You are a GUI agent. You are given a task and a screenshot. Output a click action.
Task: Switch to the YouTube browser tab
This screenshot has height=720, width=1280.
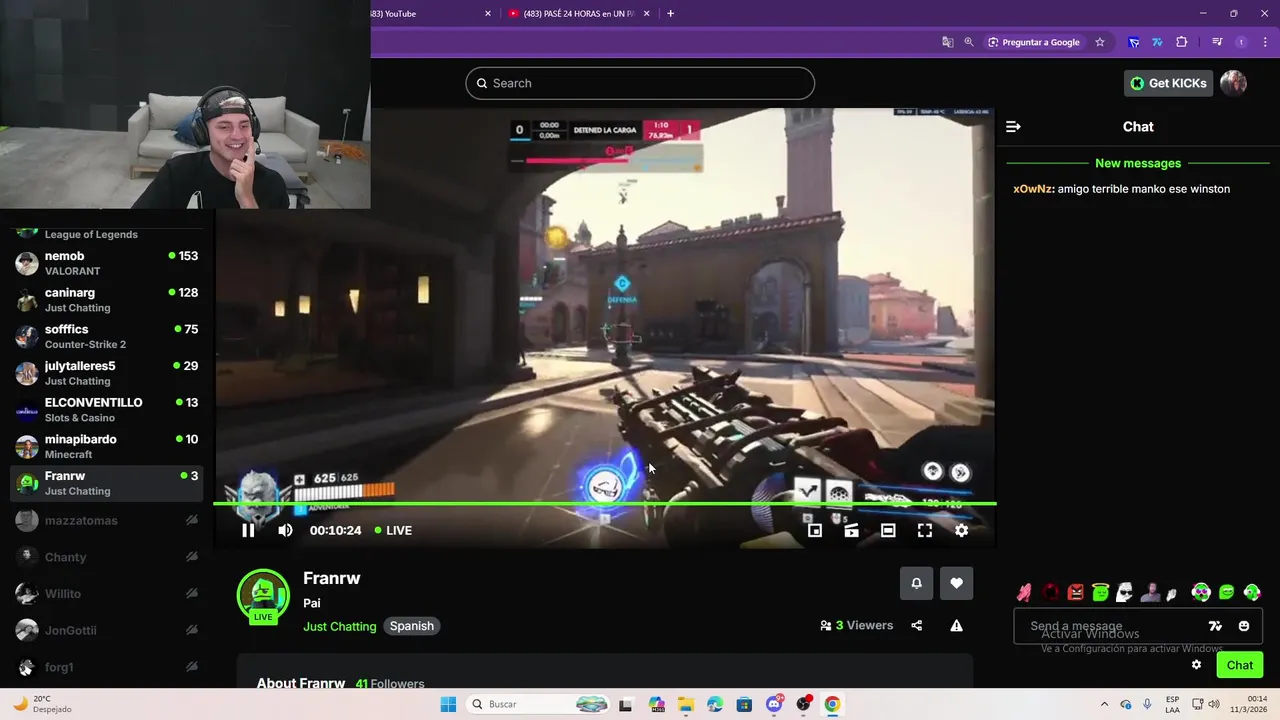432,13
